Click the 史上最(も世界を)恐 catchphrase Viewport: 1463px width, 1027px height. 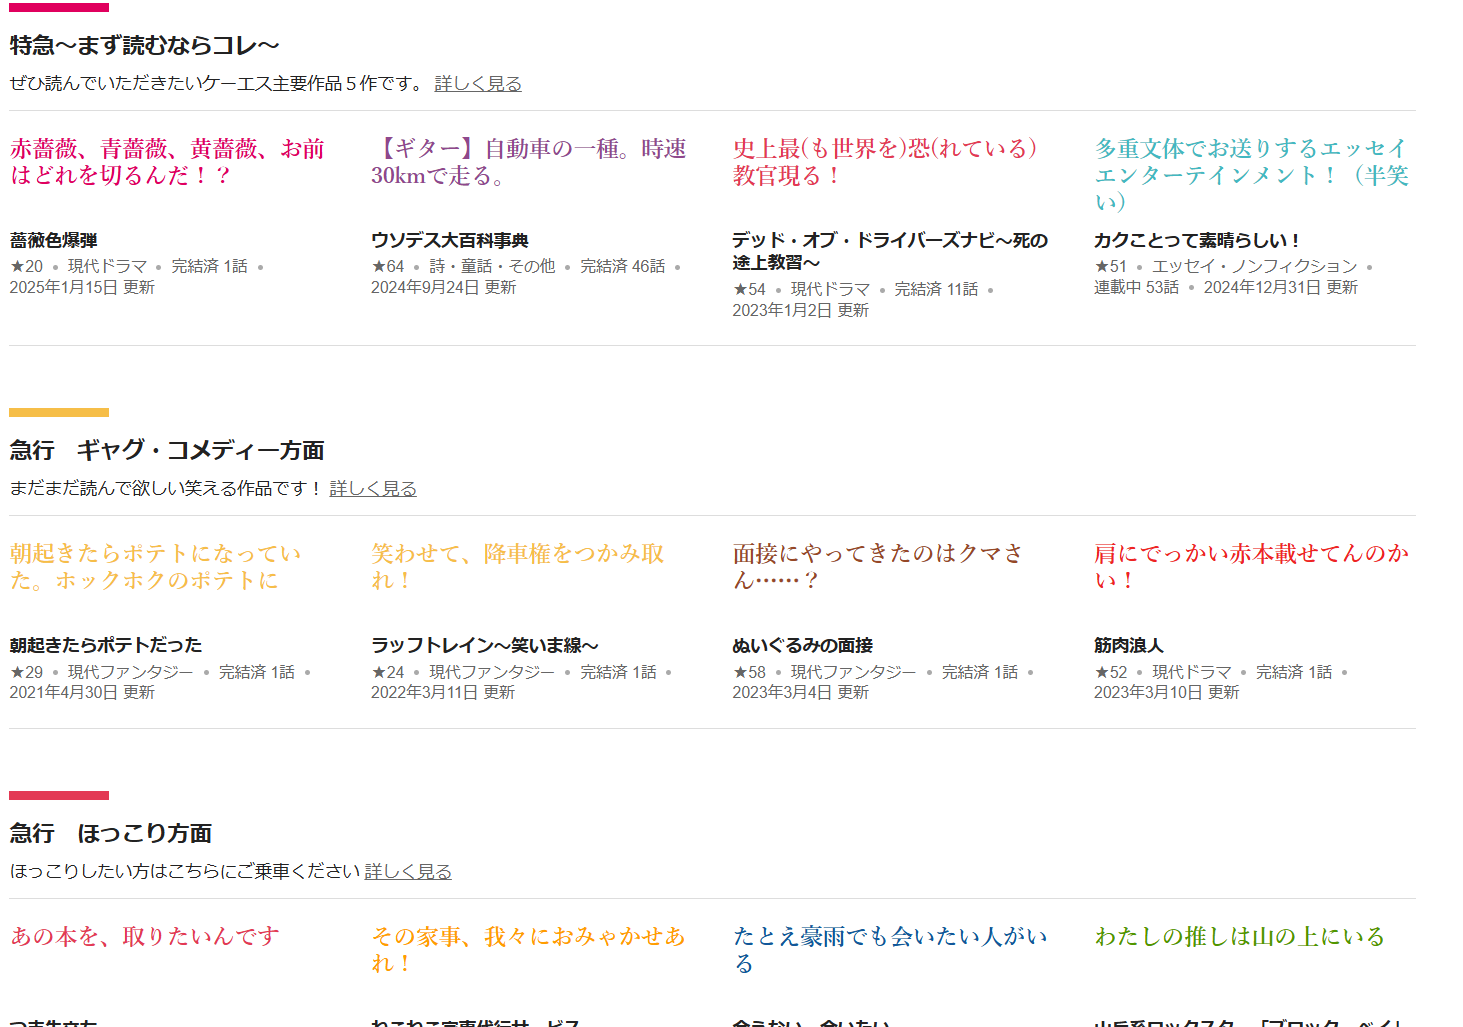coord(884,162)
